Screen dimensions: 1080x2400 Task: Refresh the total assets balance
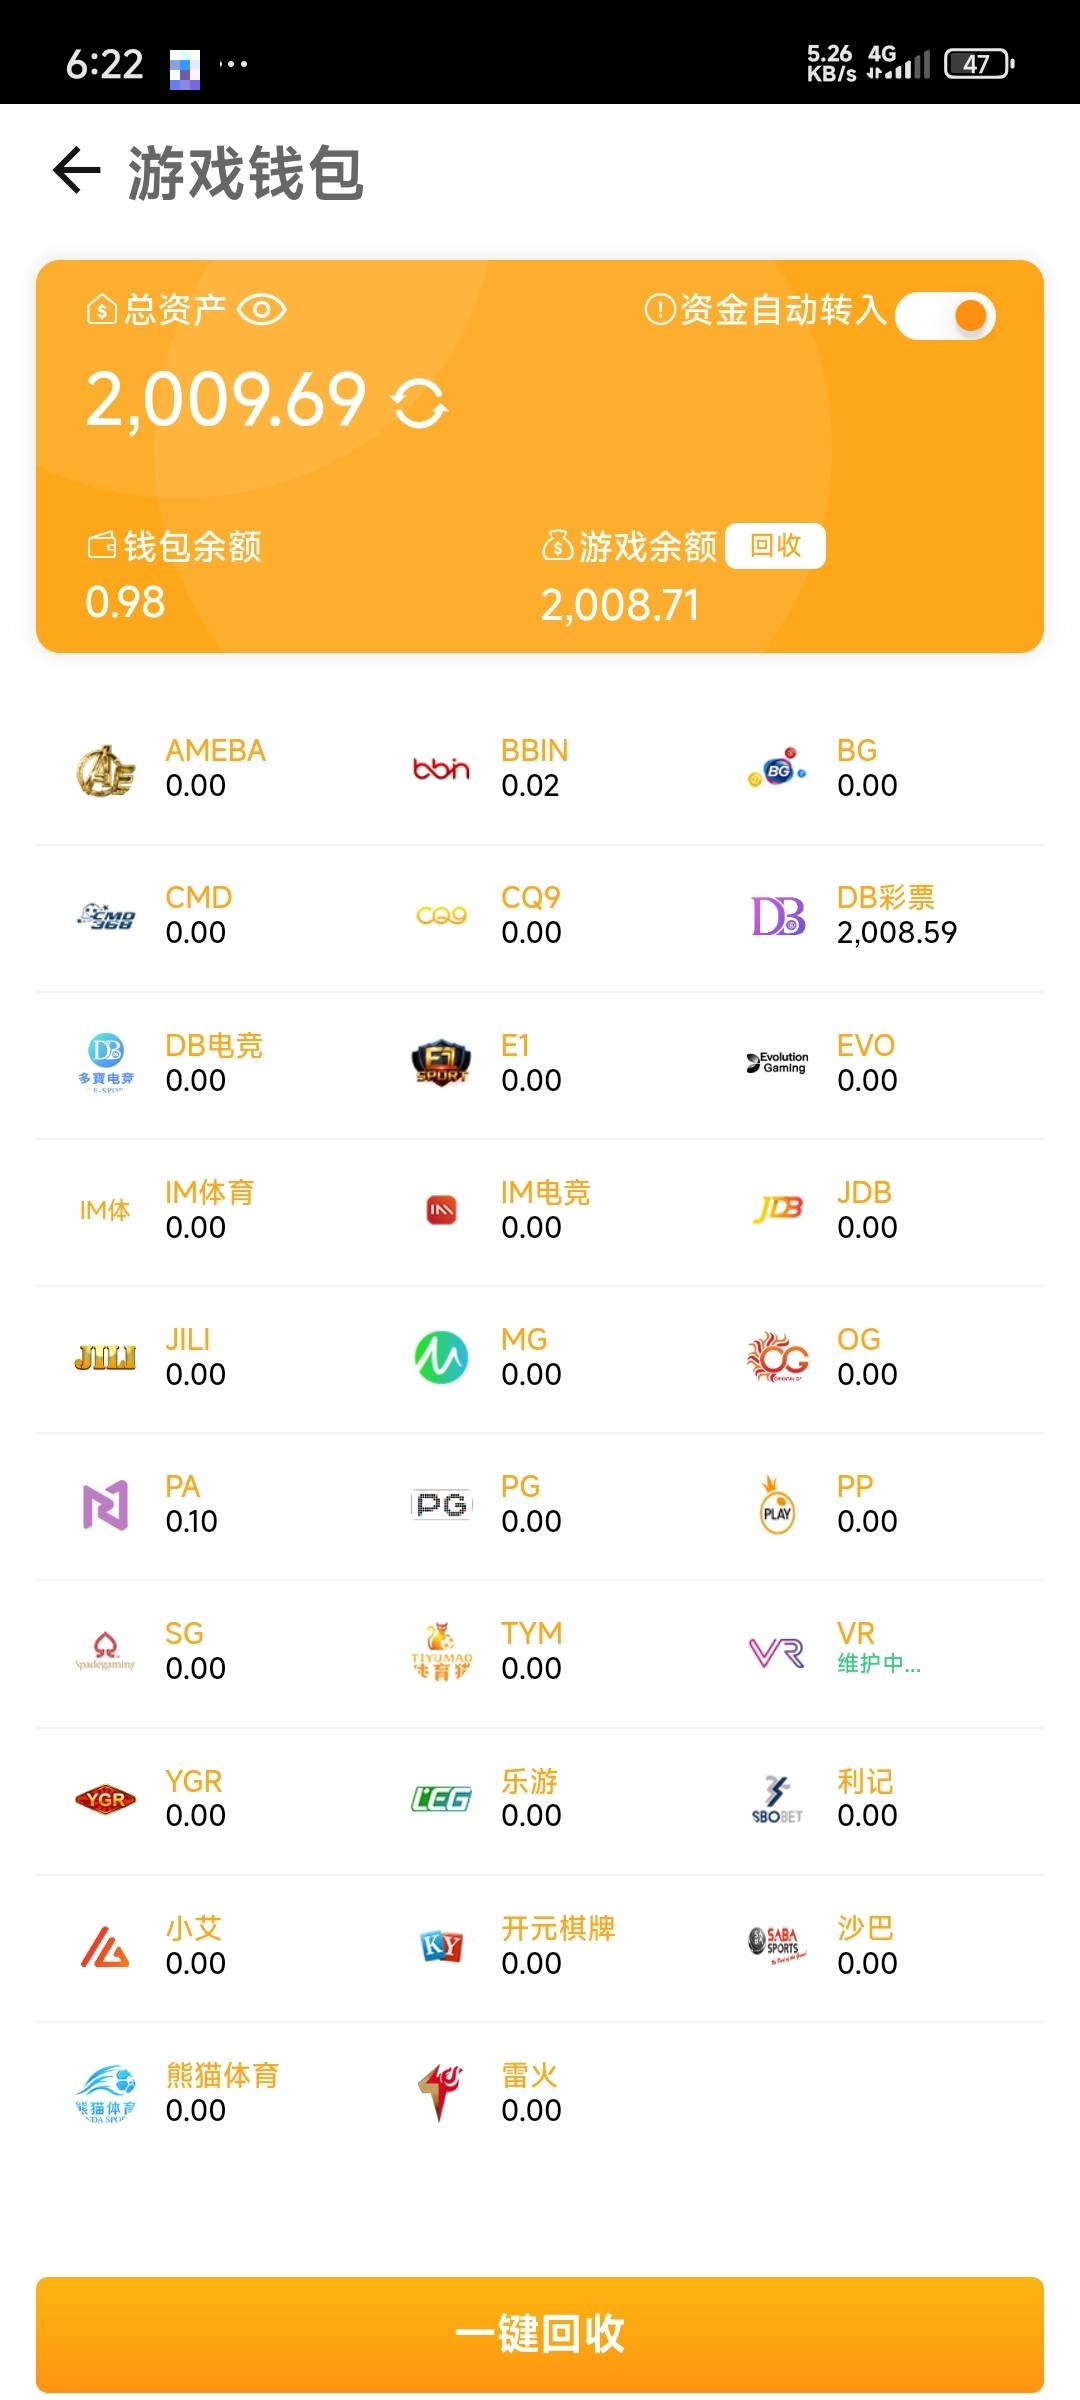[419, 404]
